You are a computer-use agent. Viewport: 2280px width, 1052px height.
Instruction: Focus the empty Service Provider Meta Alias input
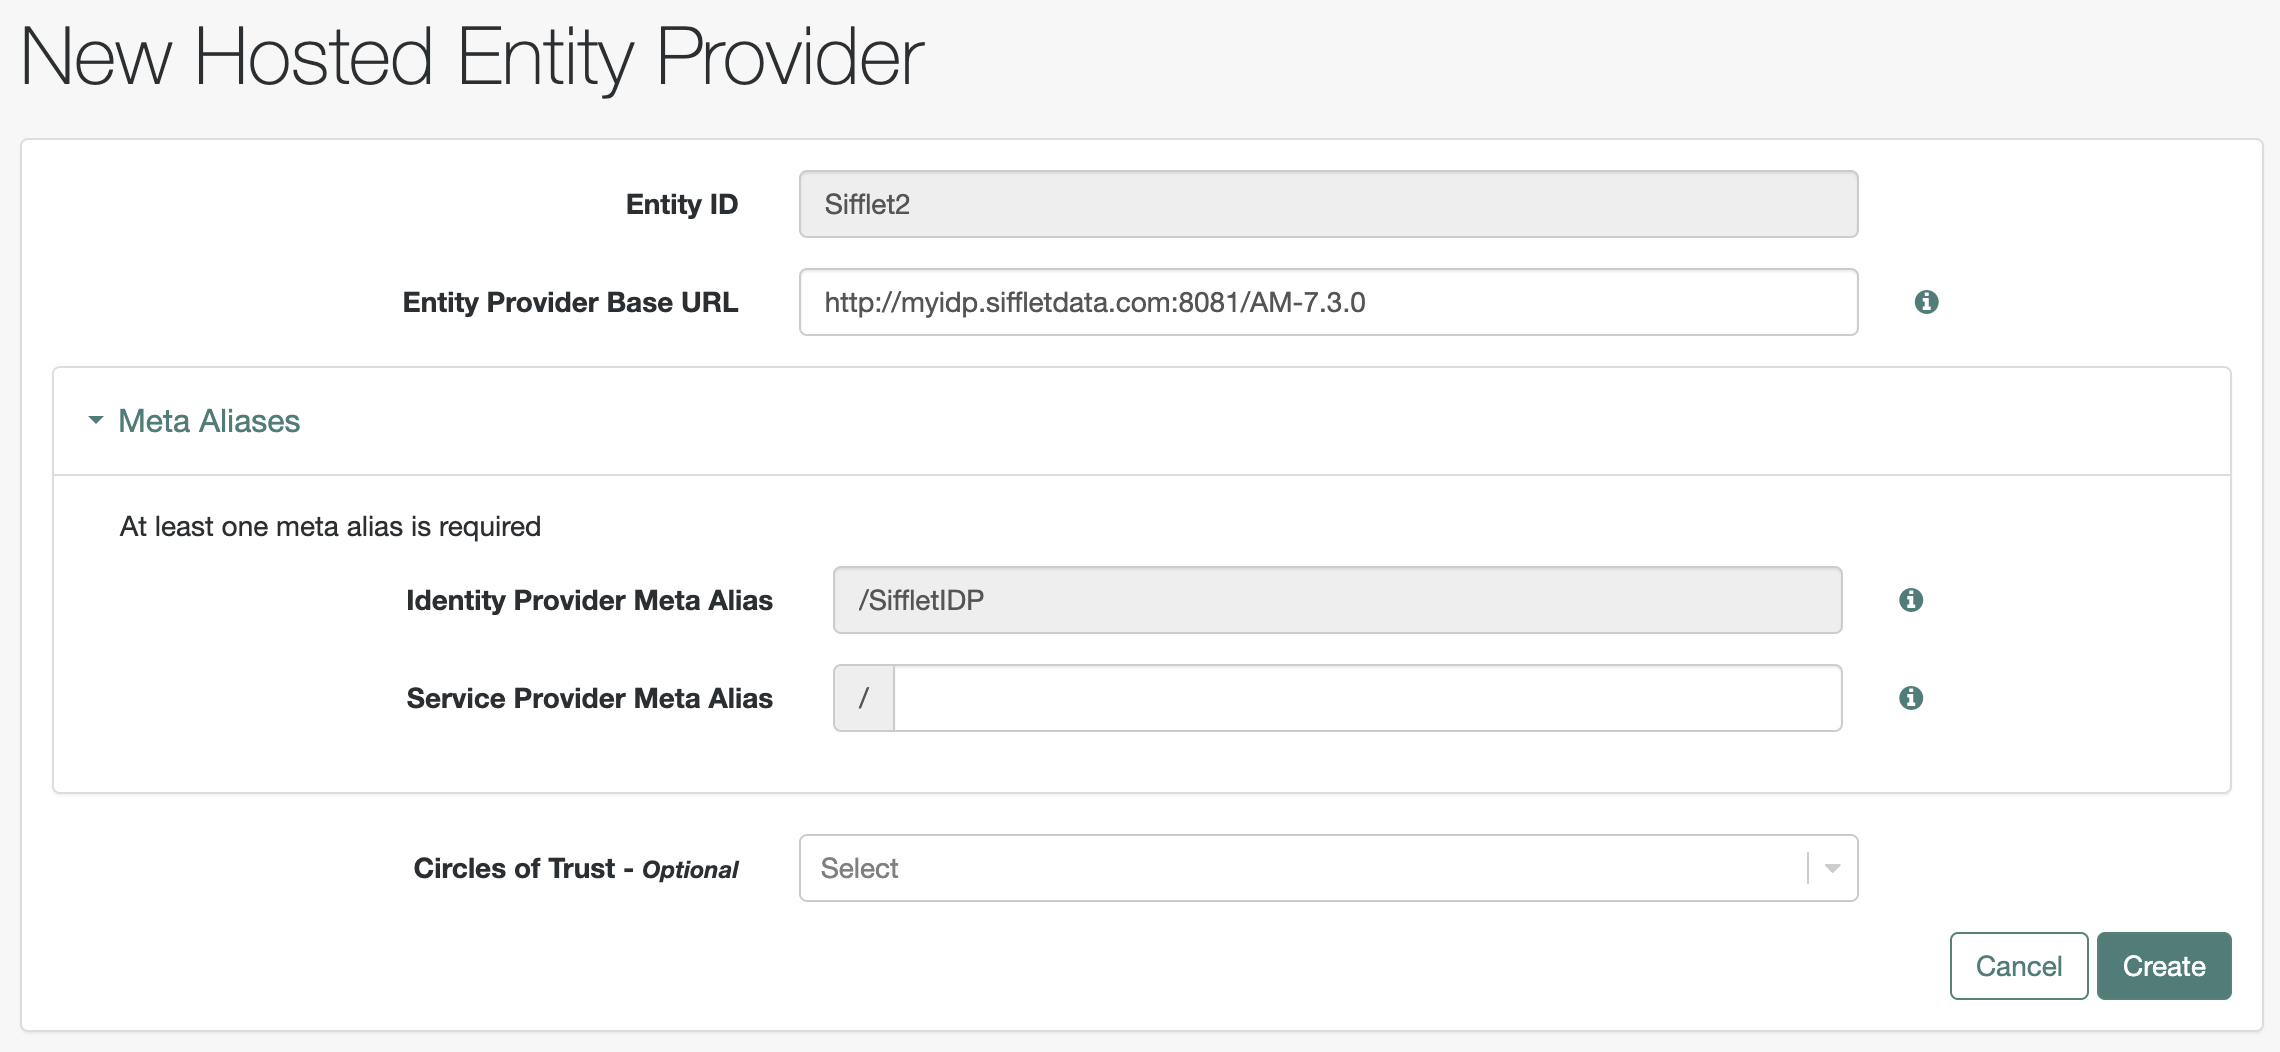click(x=1367, y=698)
